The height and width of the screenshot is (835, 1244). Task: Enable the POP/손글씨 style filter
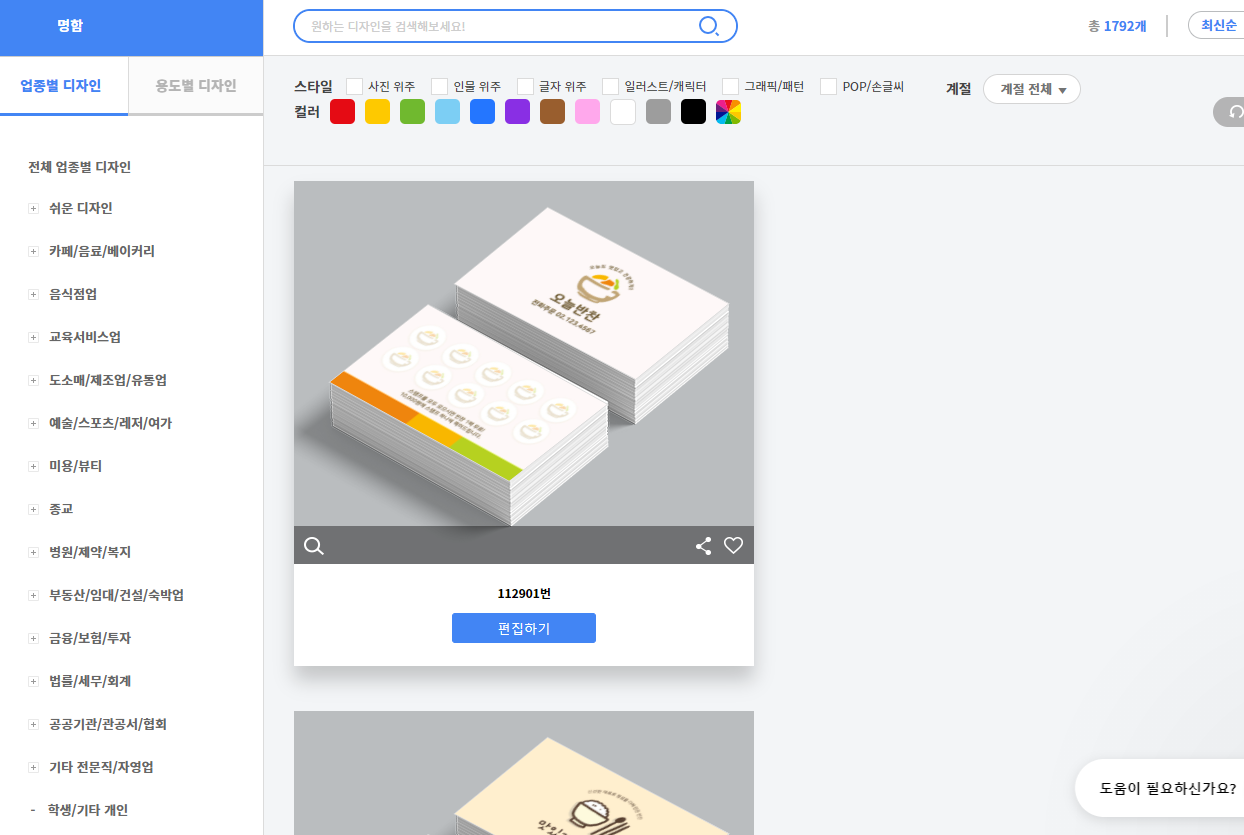pos(828,87)
